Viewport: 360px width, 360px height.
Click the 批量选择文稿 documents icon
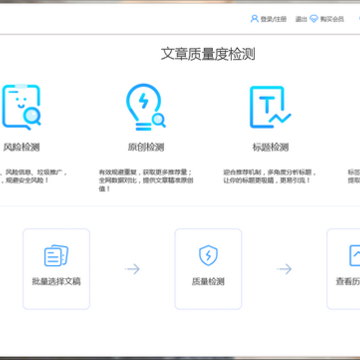[x=56, y=256]
